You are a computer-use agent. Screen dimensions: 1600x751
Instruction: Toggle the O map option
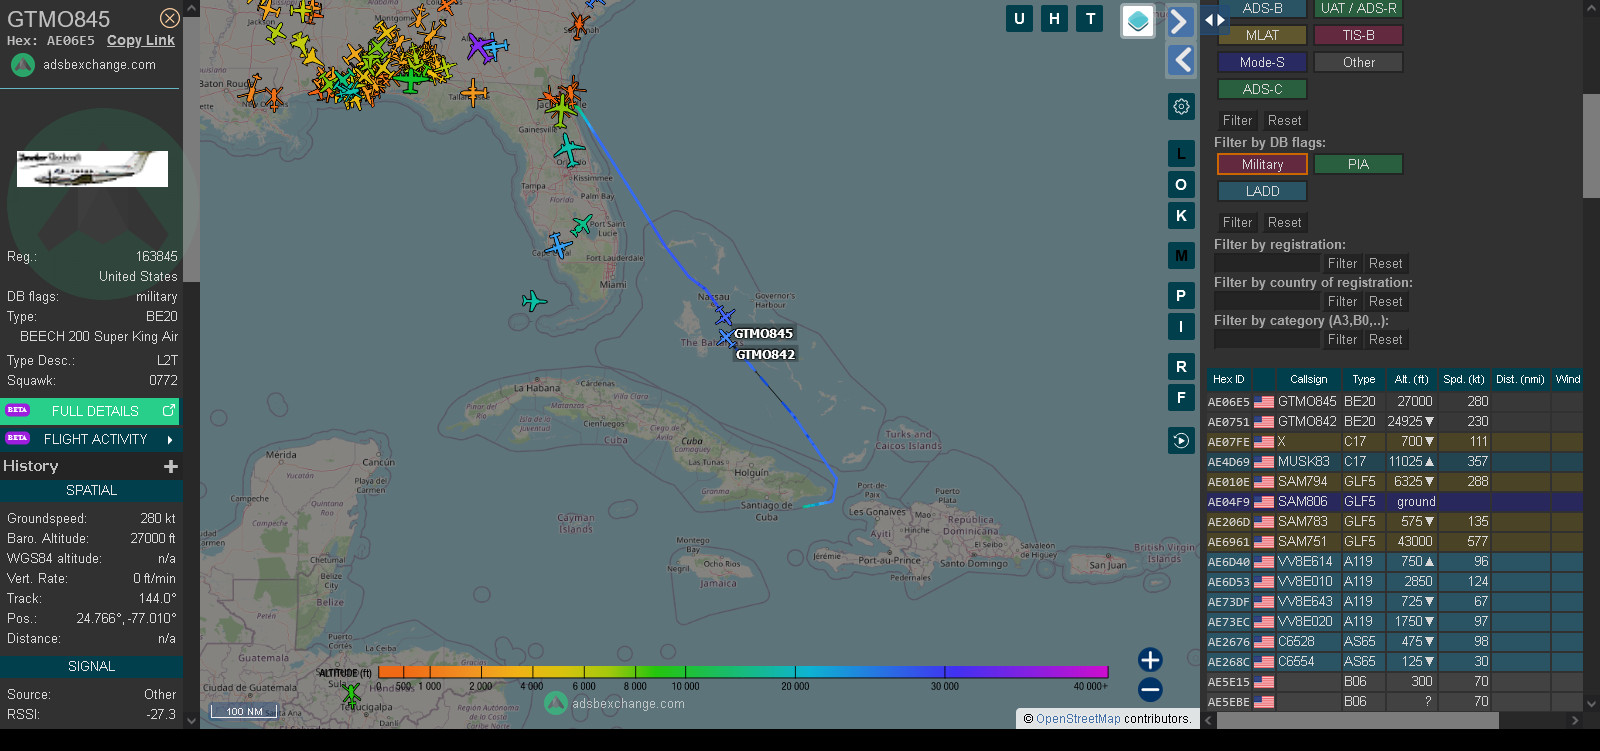1181,185
